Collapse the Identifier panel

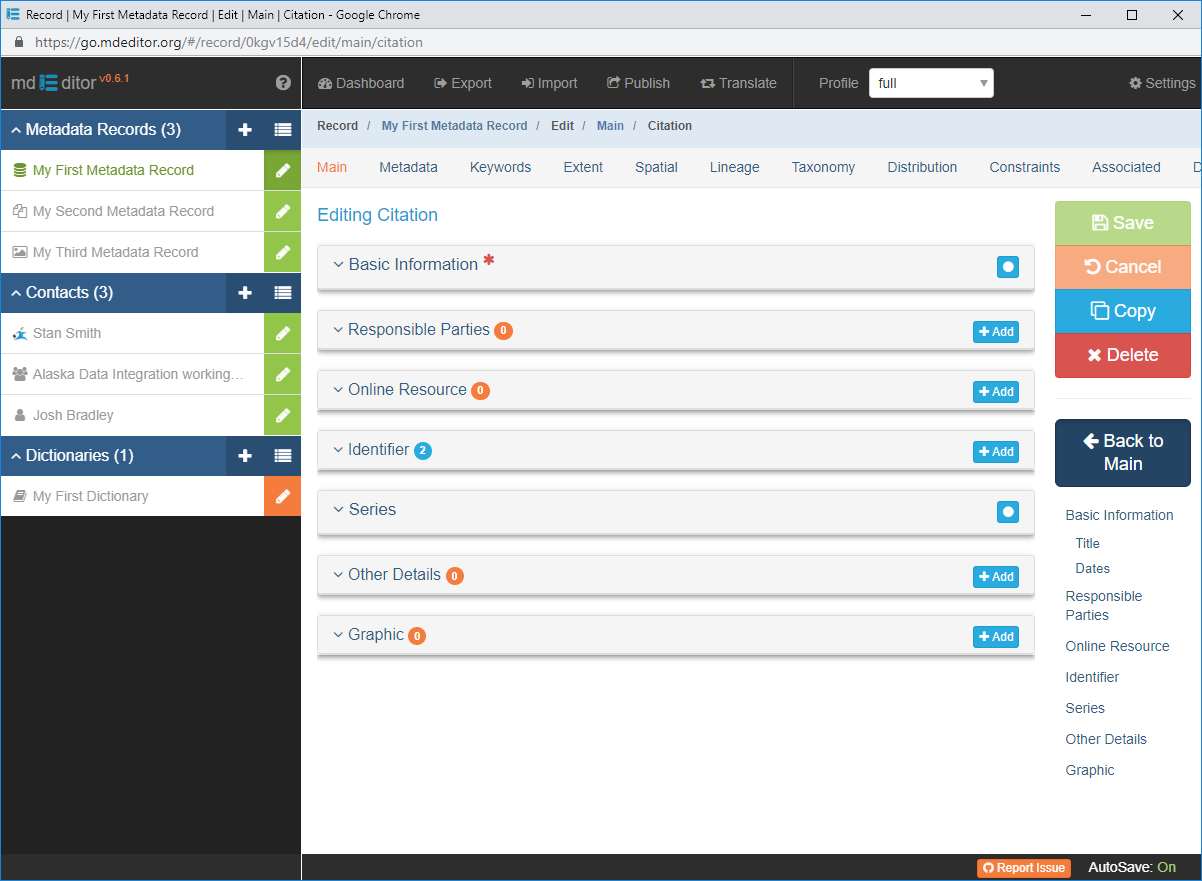coord(371,449)
